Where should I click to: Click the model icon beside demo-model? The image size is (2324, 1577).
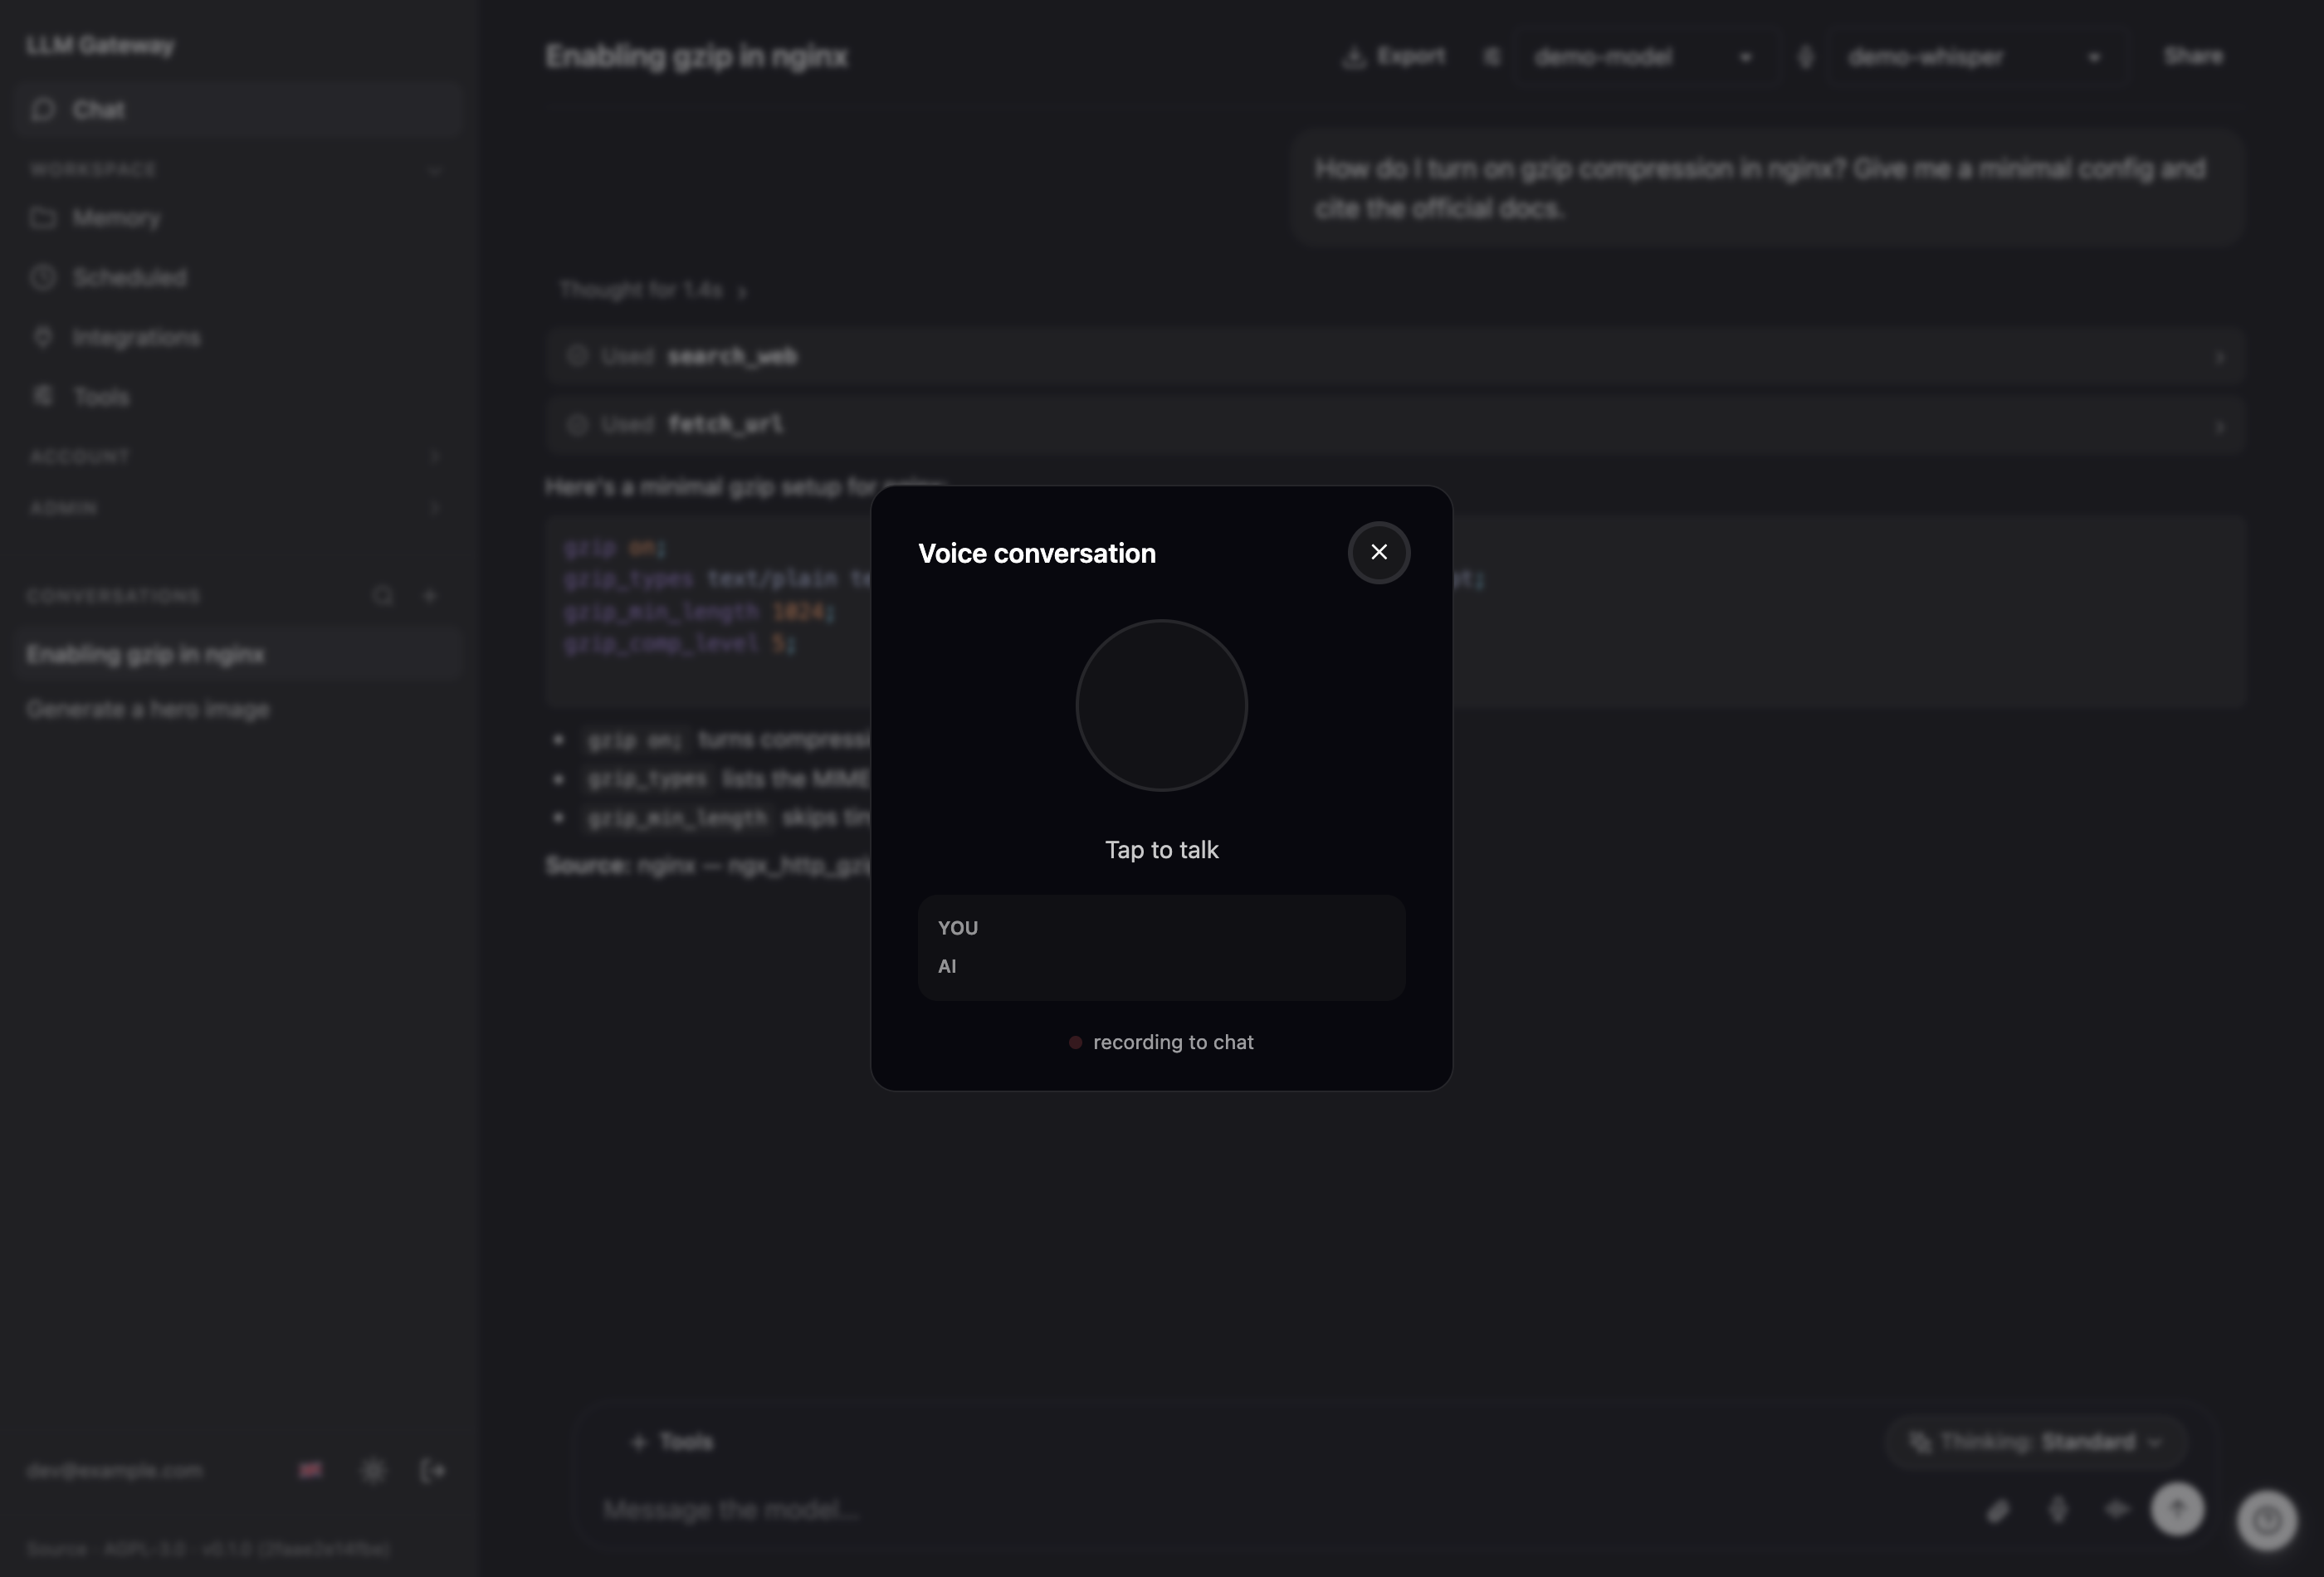[1491, 57]
